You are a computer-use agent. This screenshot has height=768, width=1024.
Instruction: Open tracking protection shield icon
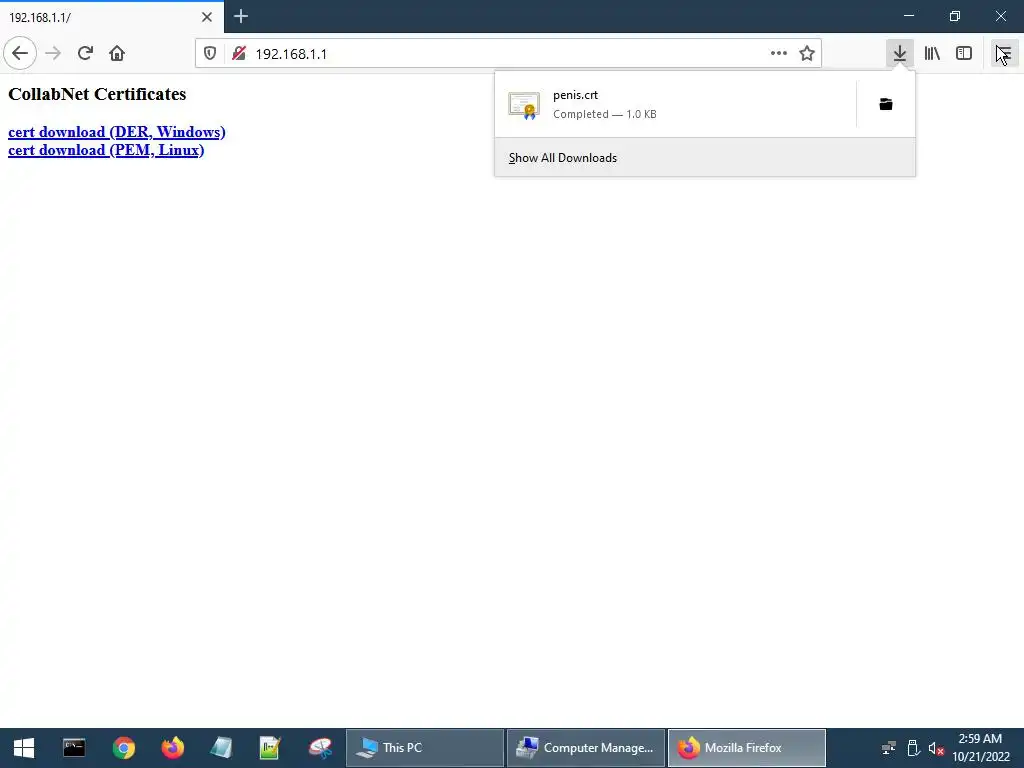click(x=210, y=54)
